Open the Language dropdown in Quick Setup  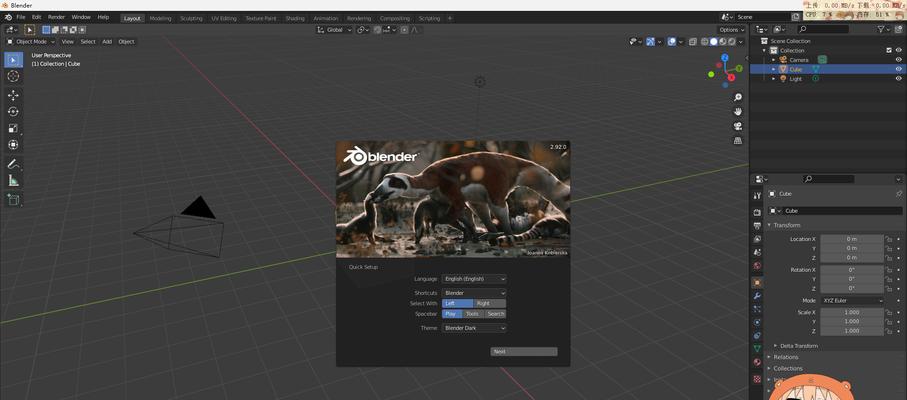474,279
